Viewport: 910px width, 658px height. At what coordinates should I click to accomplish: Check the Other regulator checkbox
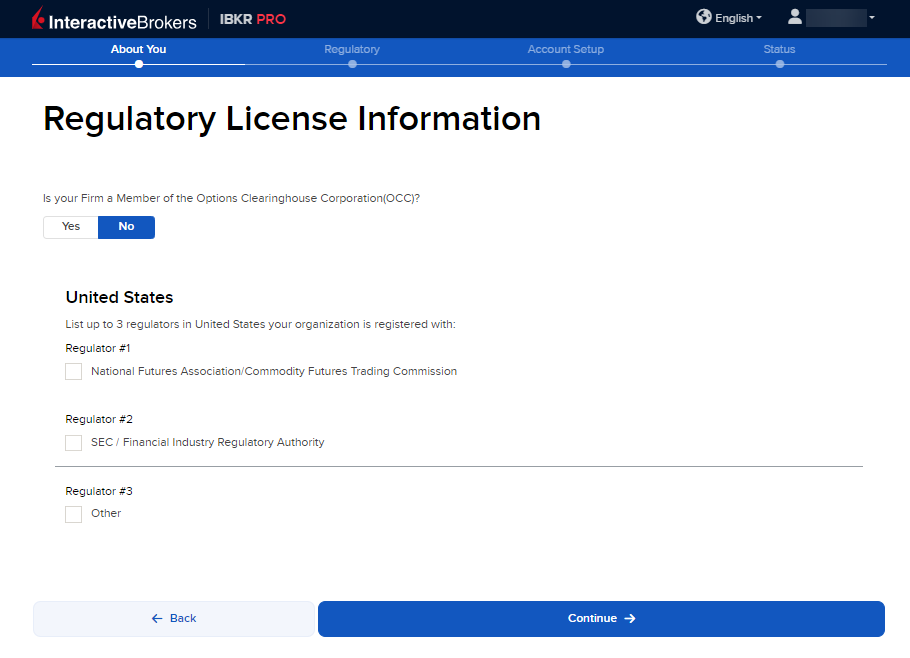pos(74,514)
